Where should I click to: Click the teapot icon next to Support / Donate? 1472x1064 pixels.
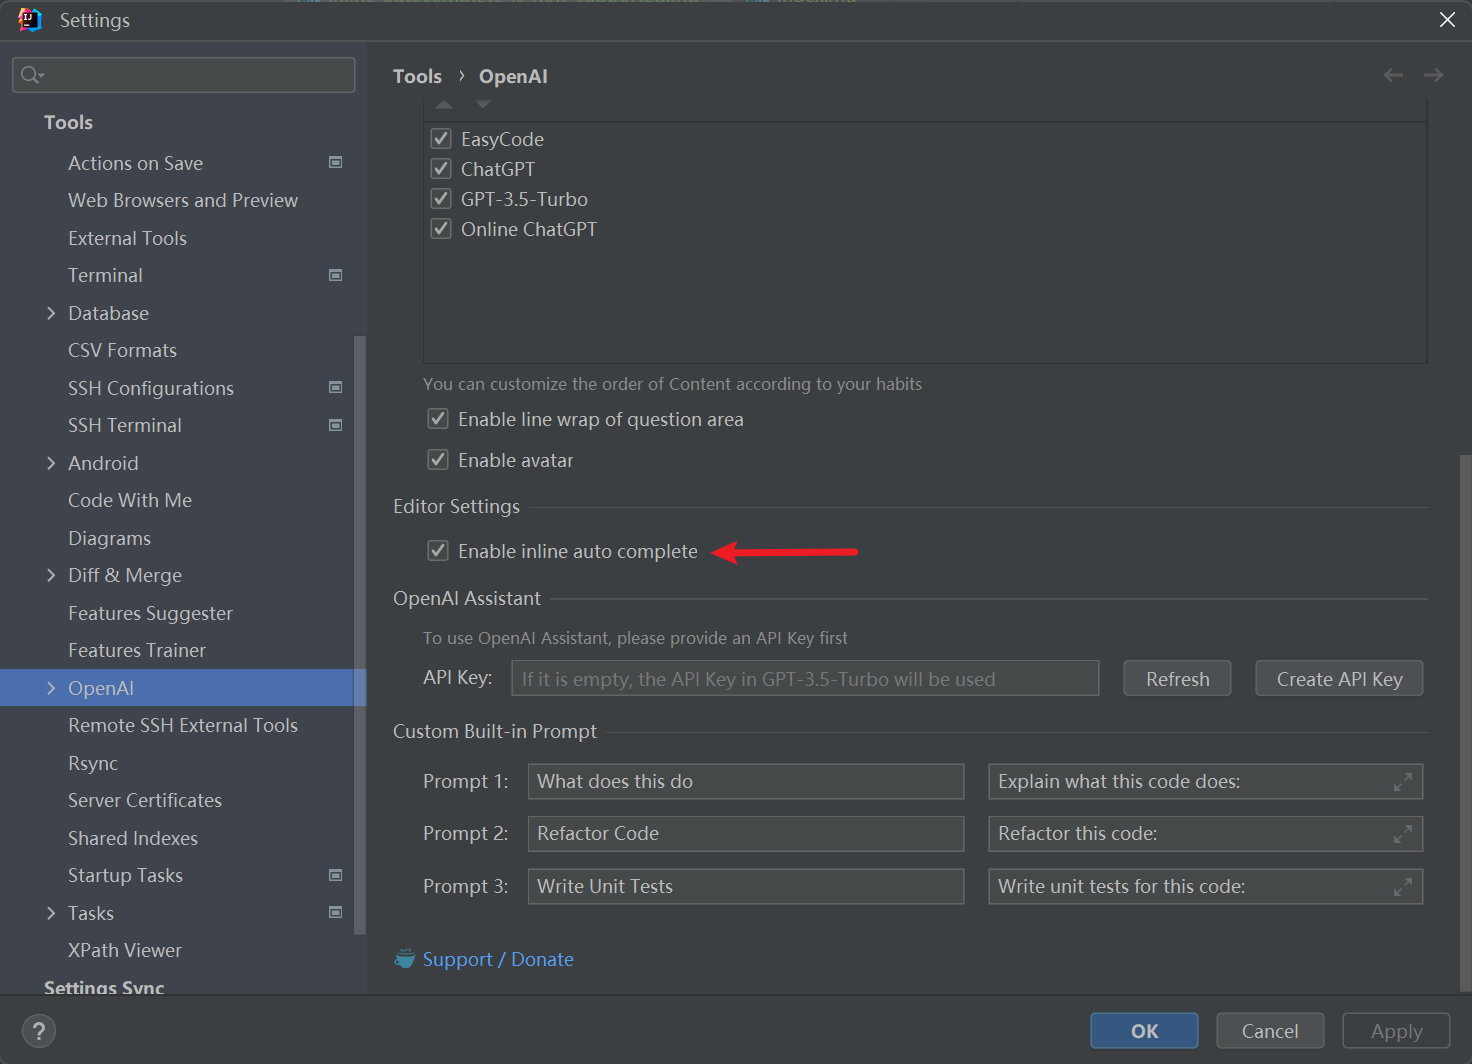[x=404, y=958]
